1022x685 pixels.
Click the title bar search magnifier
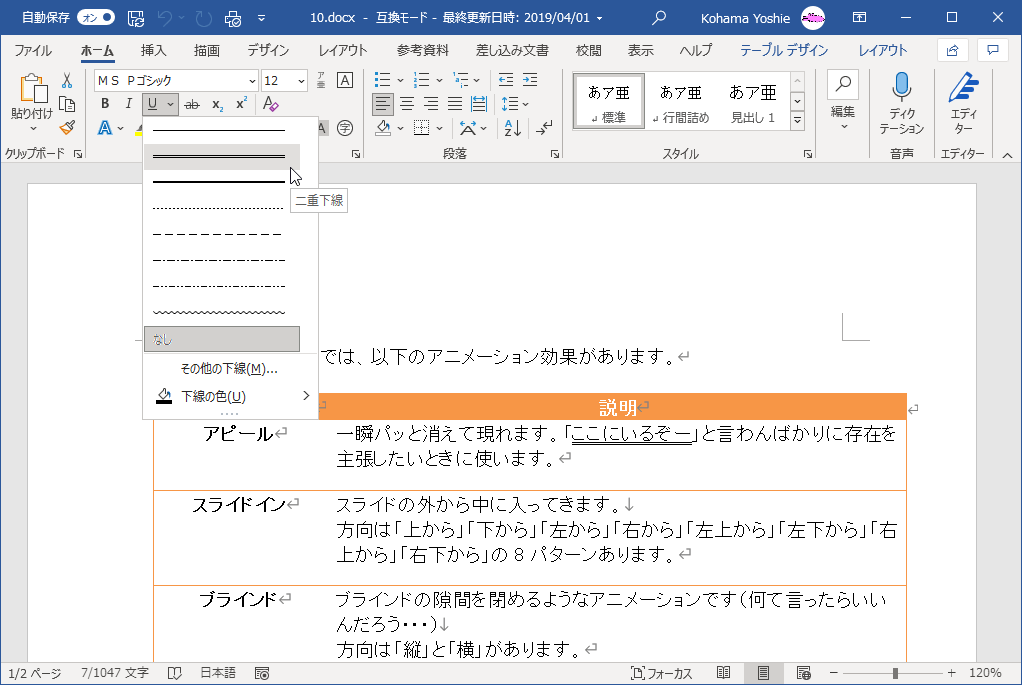[x=659, y=18]
